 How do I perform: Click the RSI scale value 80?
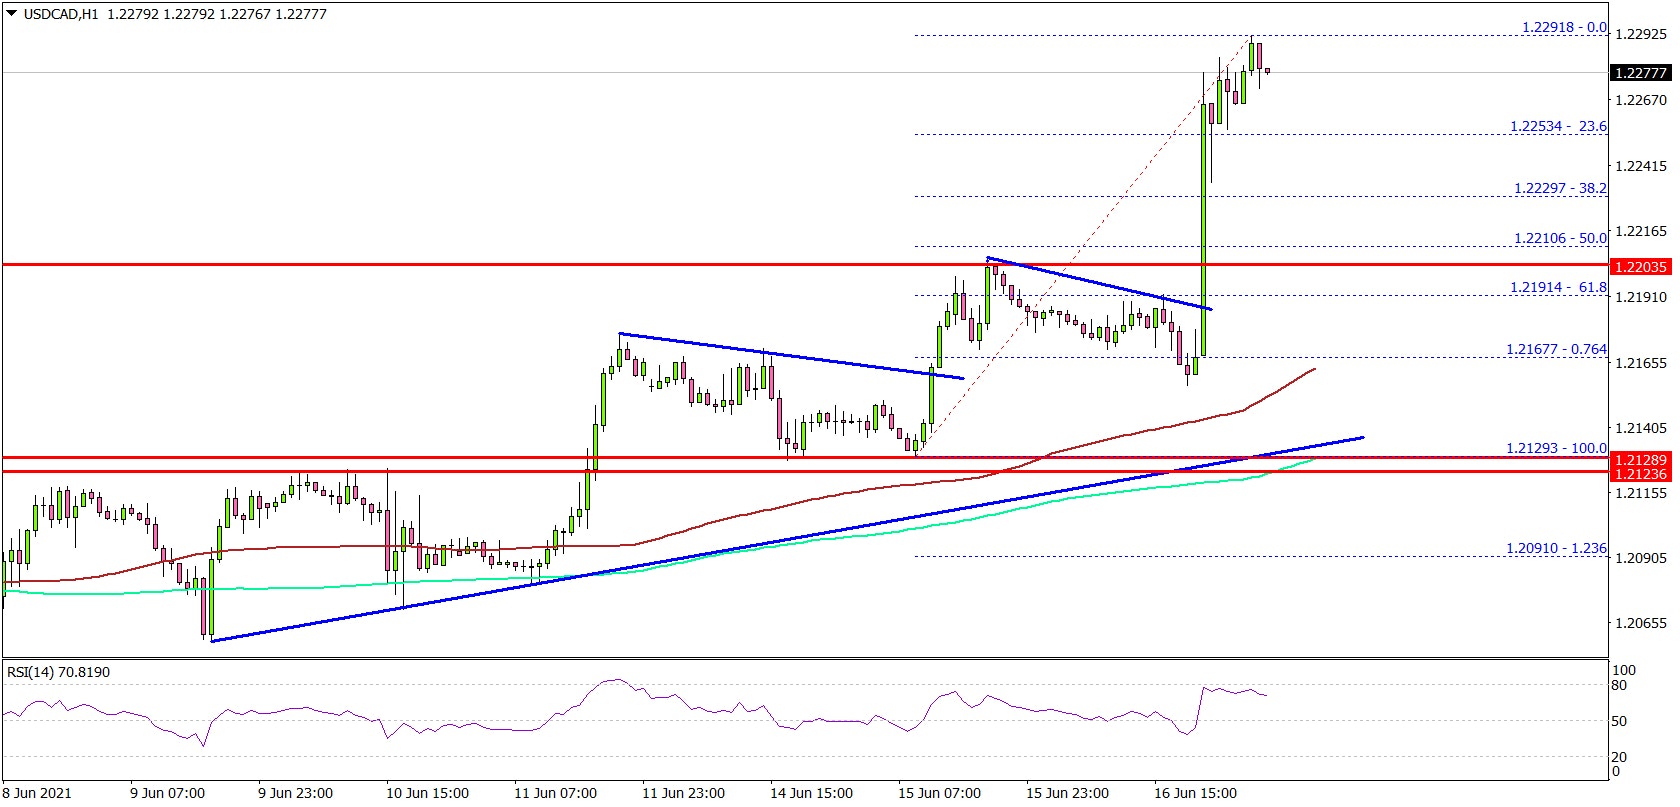click(1619, 685)
